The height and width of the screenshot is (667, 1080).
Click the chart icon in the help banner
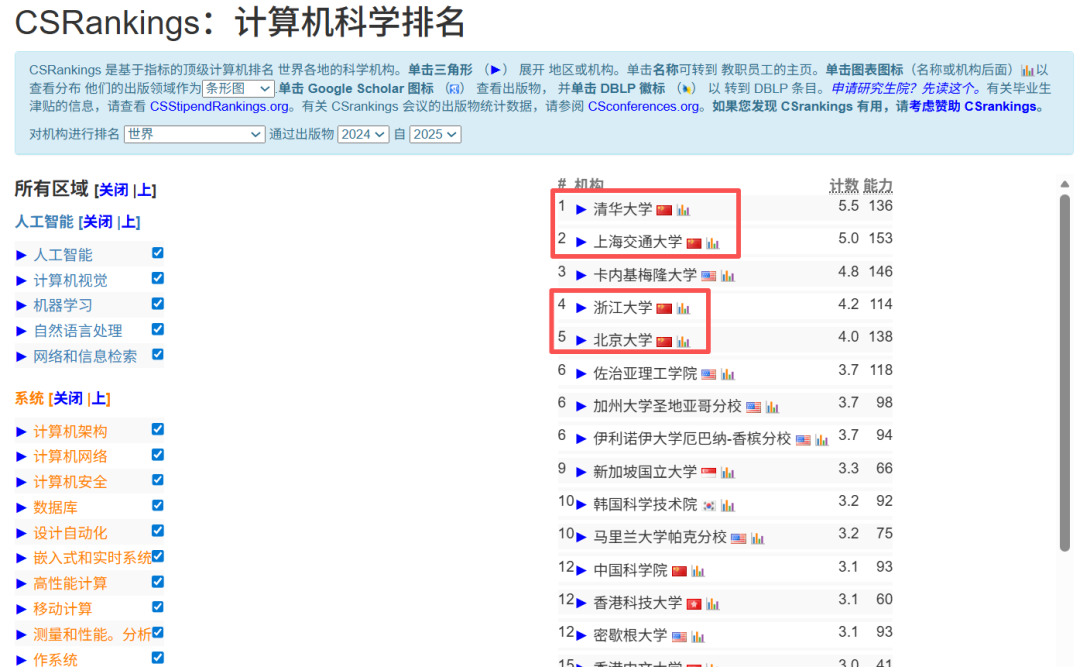point(1027,70)
